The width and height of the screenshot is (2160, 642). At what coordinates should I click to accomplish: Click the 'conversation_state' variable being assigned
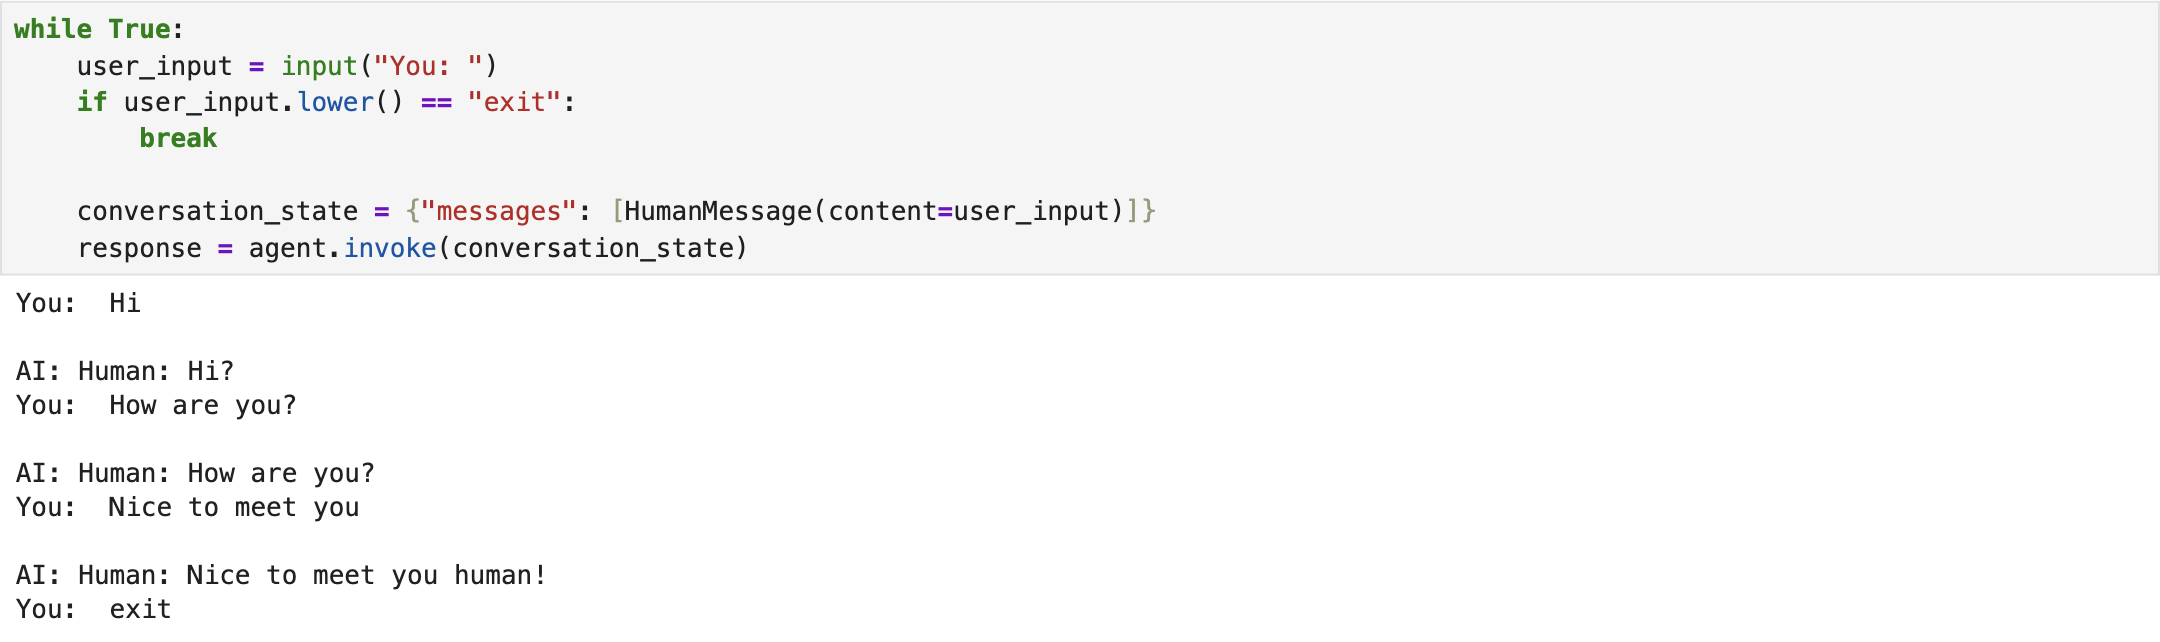217,211
